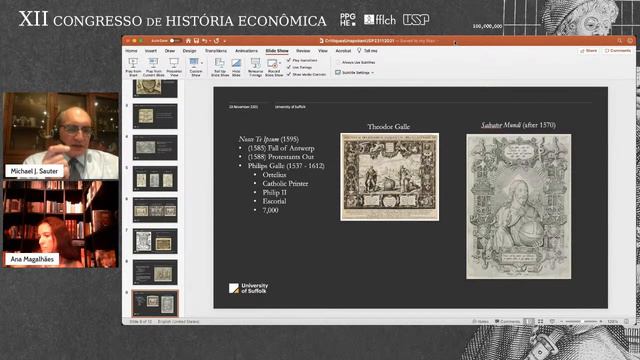This screenshot has height=360, width=640.
Task: Open the Subtitle Settings dropdown
Action: tap(355, 73)
